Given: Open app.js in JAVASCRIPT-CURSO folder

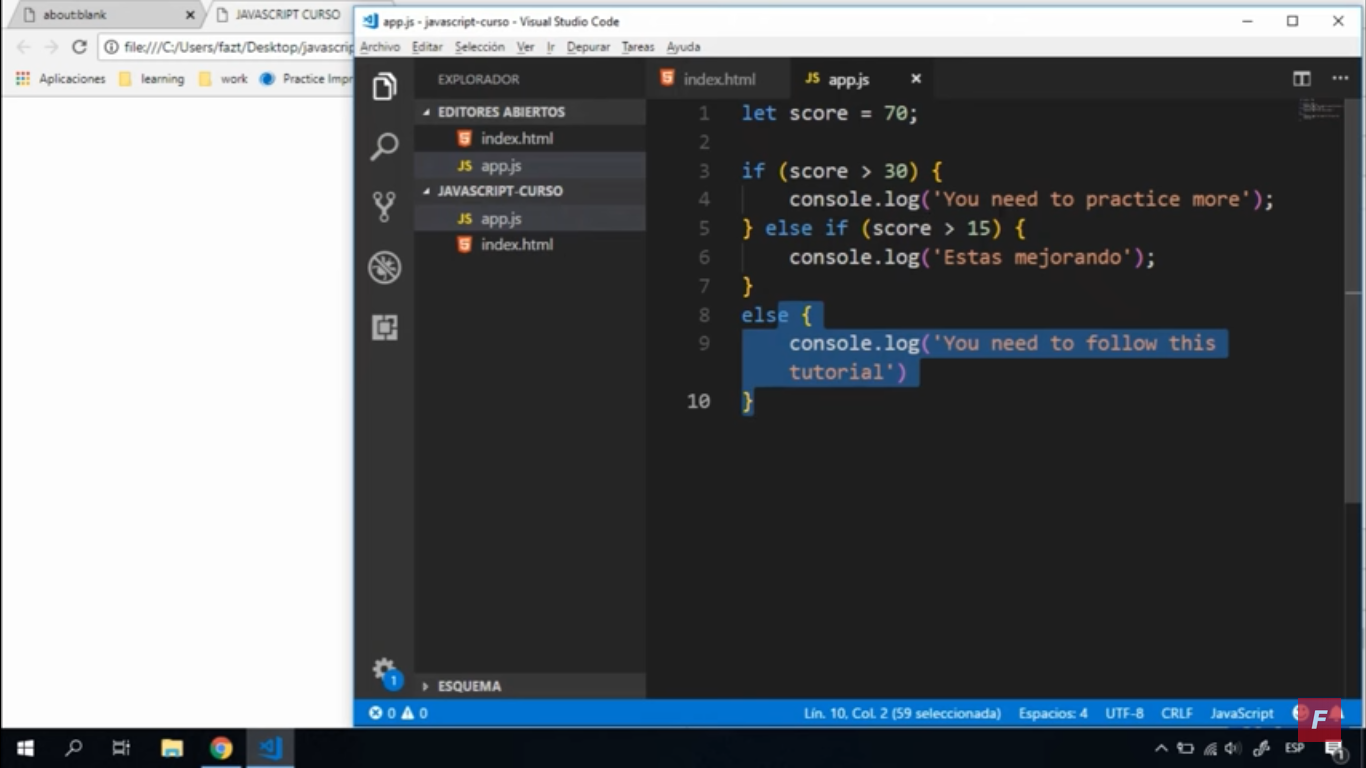Looking at the screenshot, I should [530, 218].
